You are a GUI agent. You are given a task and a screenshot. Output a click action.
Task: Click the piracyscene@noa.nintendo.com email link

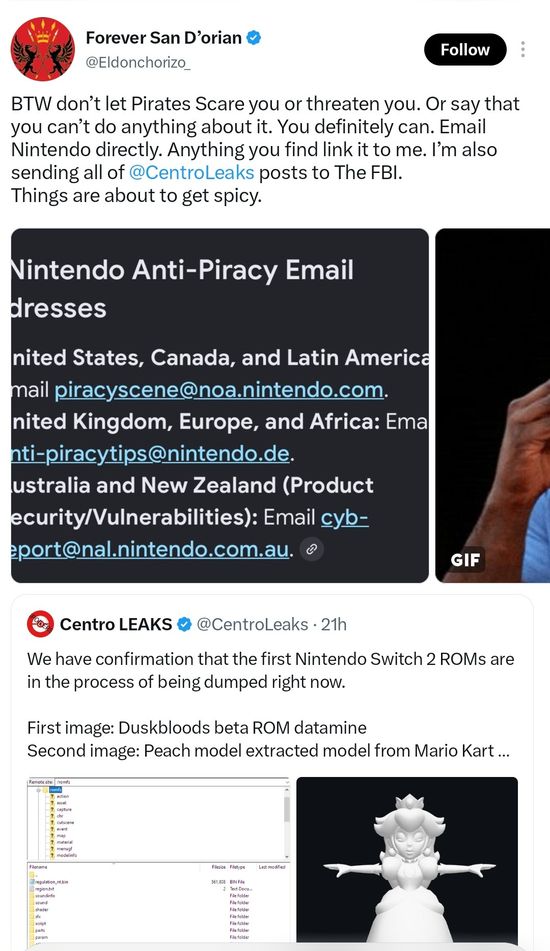[x=219, y=390]
